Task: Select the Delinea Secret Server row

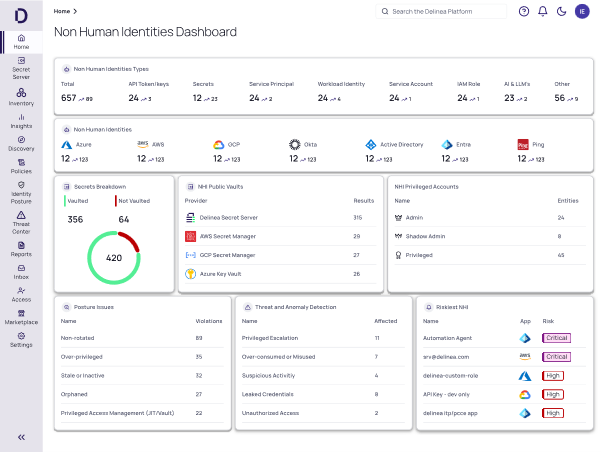Action: point(281,218)
